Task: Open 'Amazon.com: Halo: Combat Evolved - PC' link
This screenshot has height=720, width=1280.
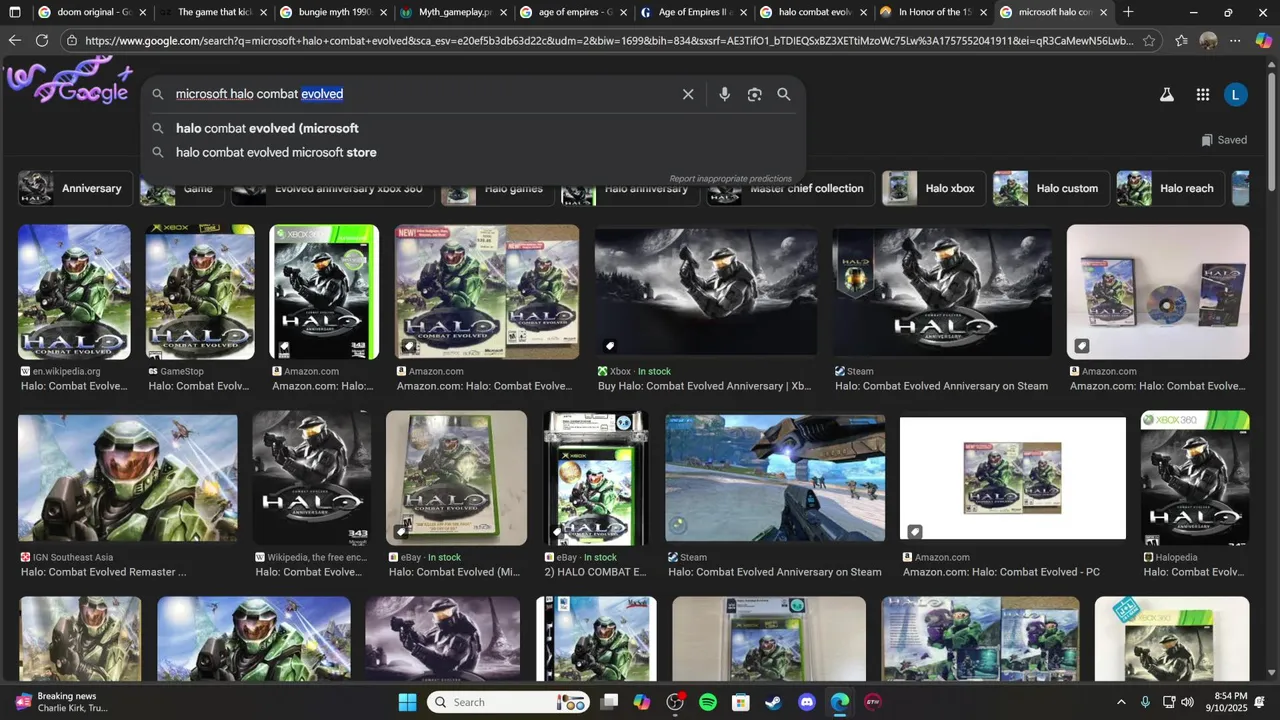Action: pos(1001,572)
